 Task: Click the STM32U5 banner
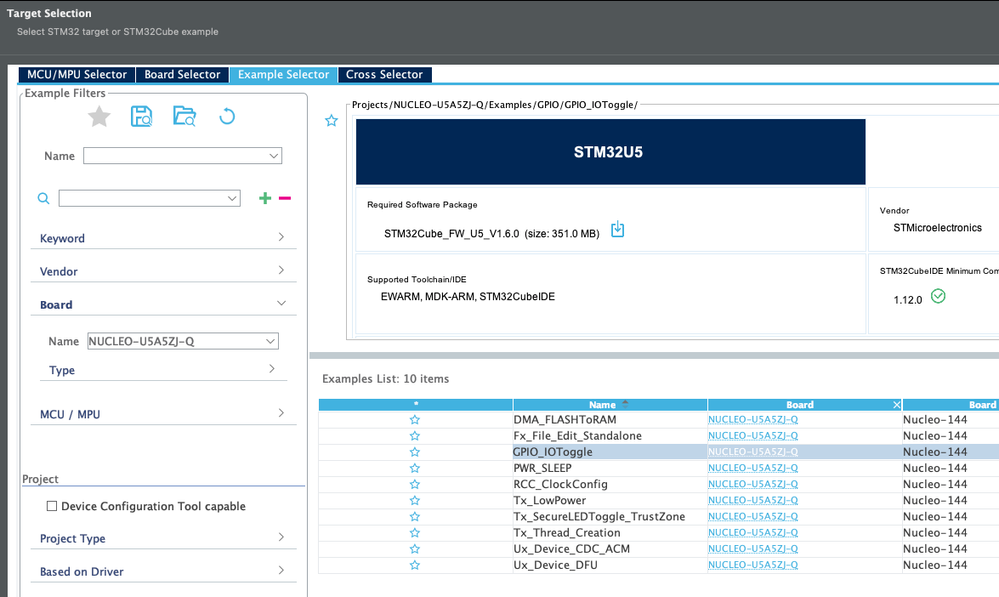(x=610, y=152)
